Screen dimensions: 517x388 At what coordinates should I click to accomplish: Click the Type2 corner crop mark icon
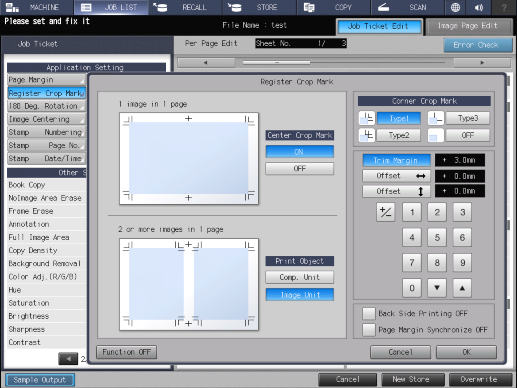point(367,135)
